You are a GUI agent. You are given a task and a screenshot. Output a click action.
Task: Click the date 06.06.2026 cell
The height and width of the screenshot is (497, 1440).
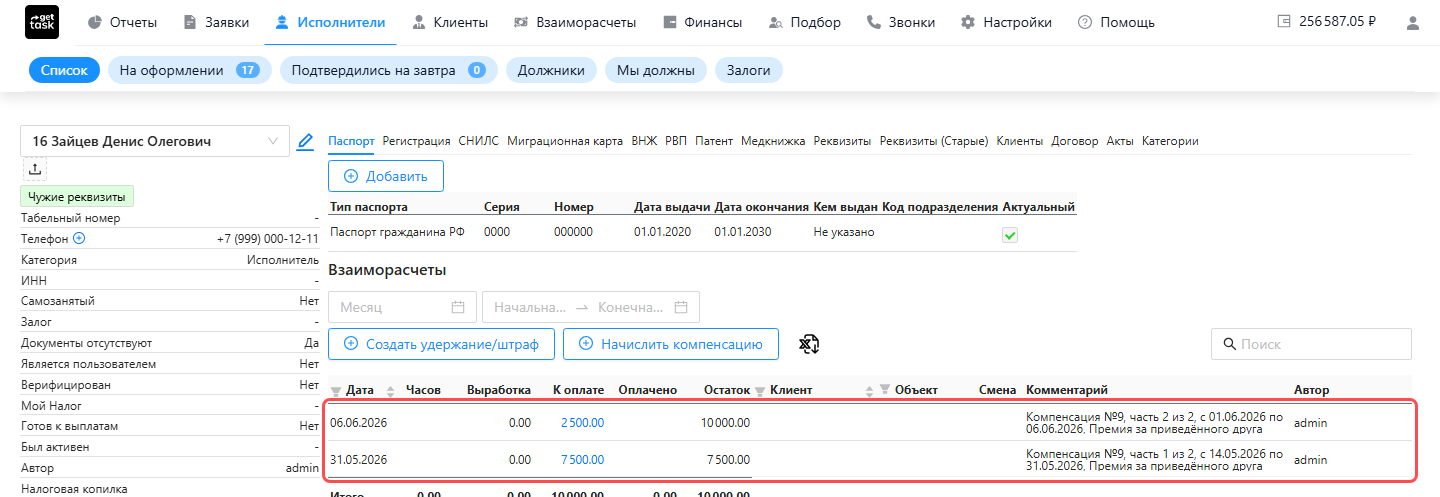pyautogui.click(x=358, y=423)
